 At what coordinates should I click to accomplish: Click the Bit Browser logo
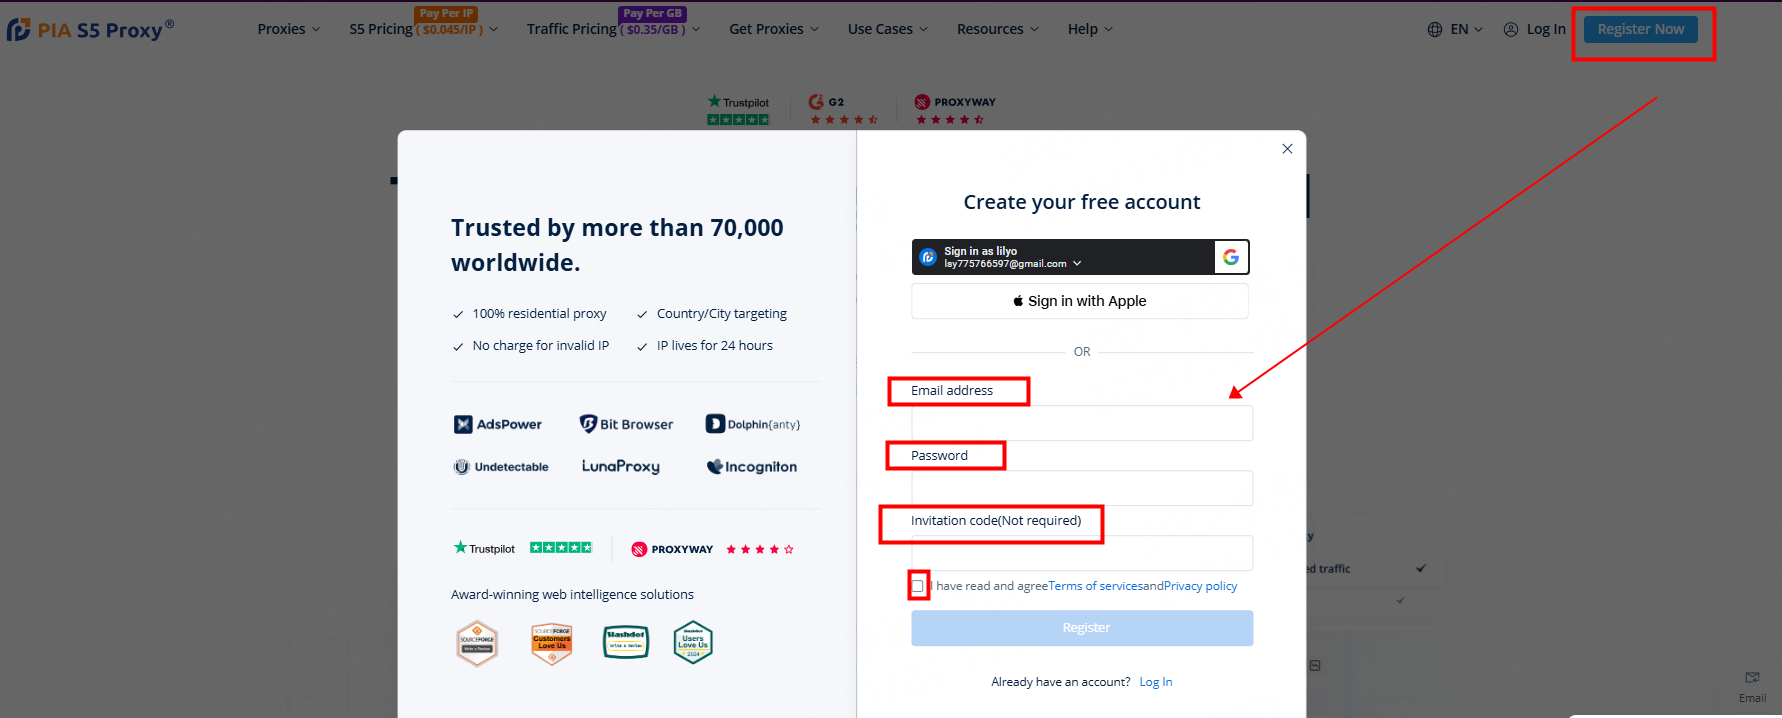[x=627, y=424]
